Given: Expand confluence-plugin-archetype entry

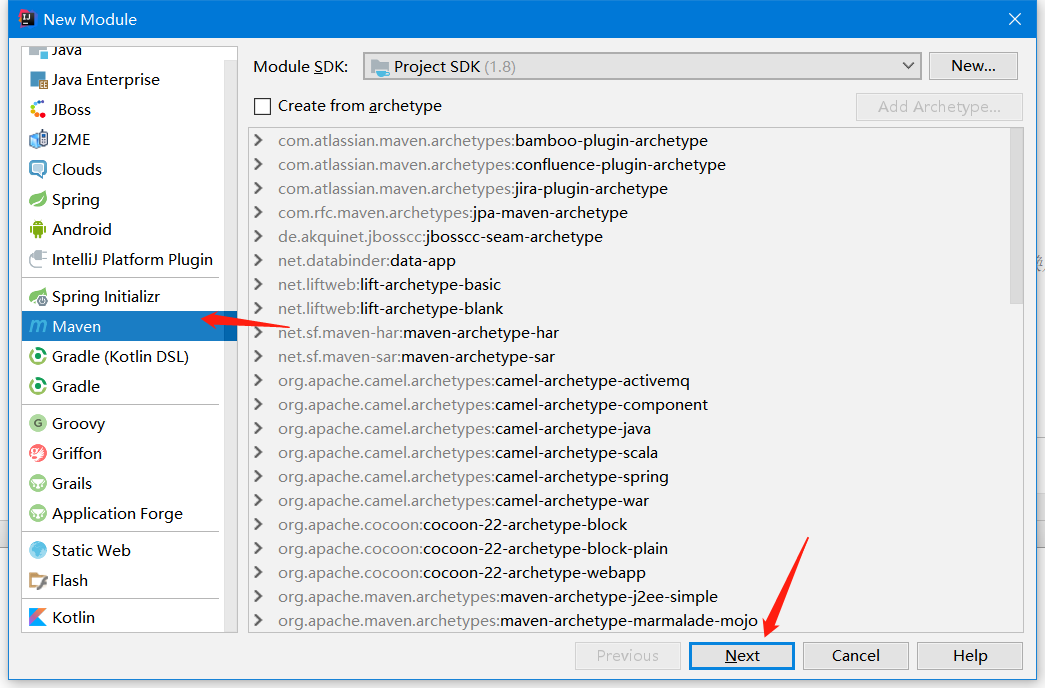Looking at the screenshot, I should tap(259, 165).
